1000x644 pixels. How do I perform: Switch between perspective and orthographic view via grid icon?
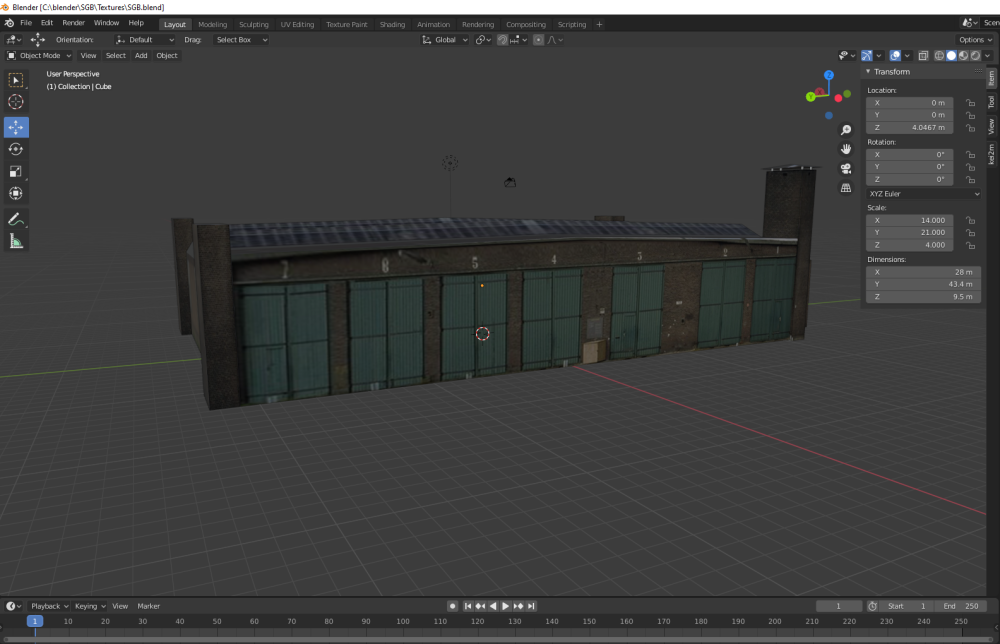point(846,187)
